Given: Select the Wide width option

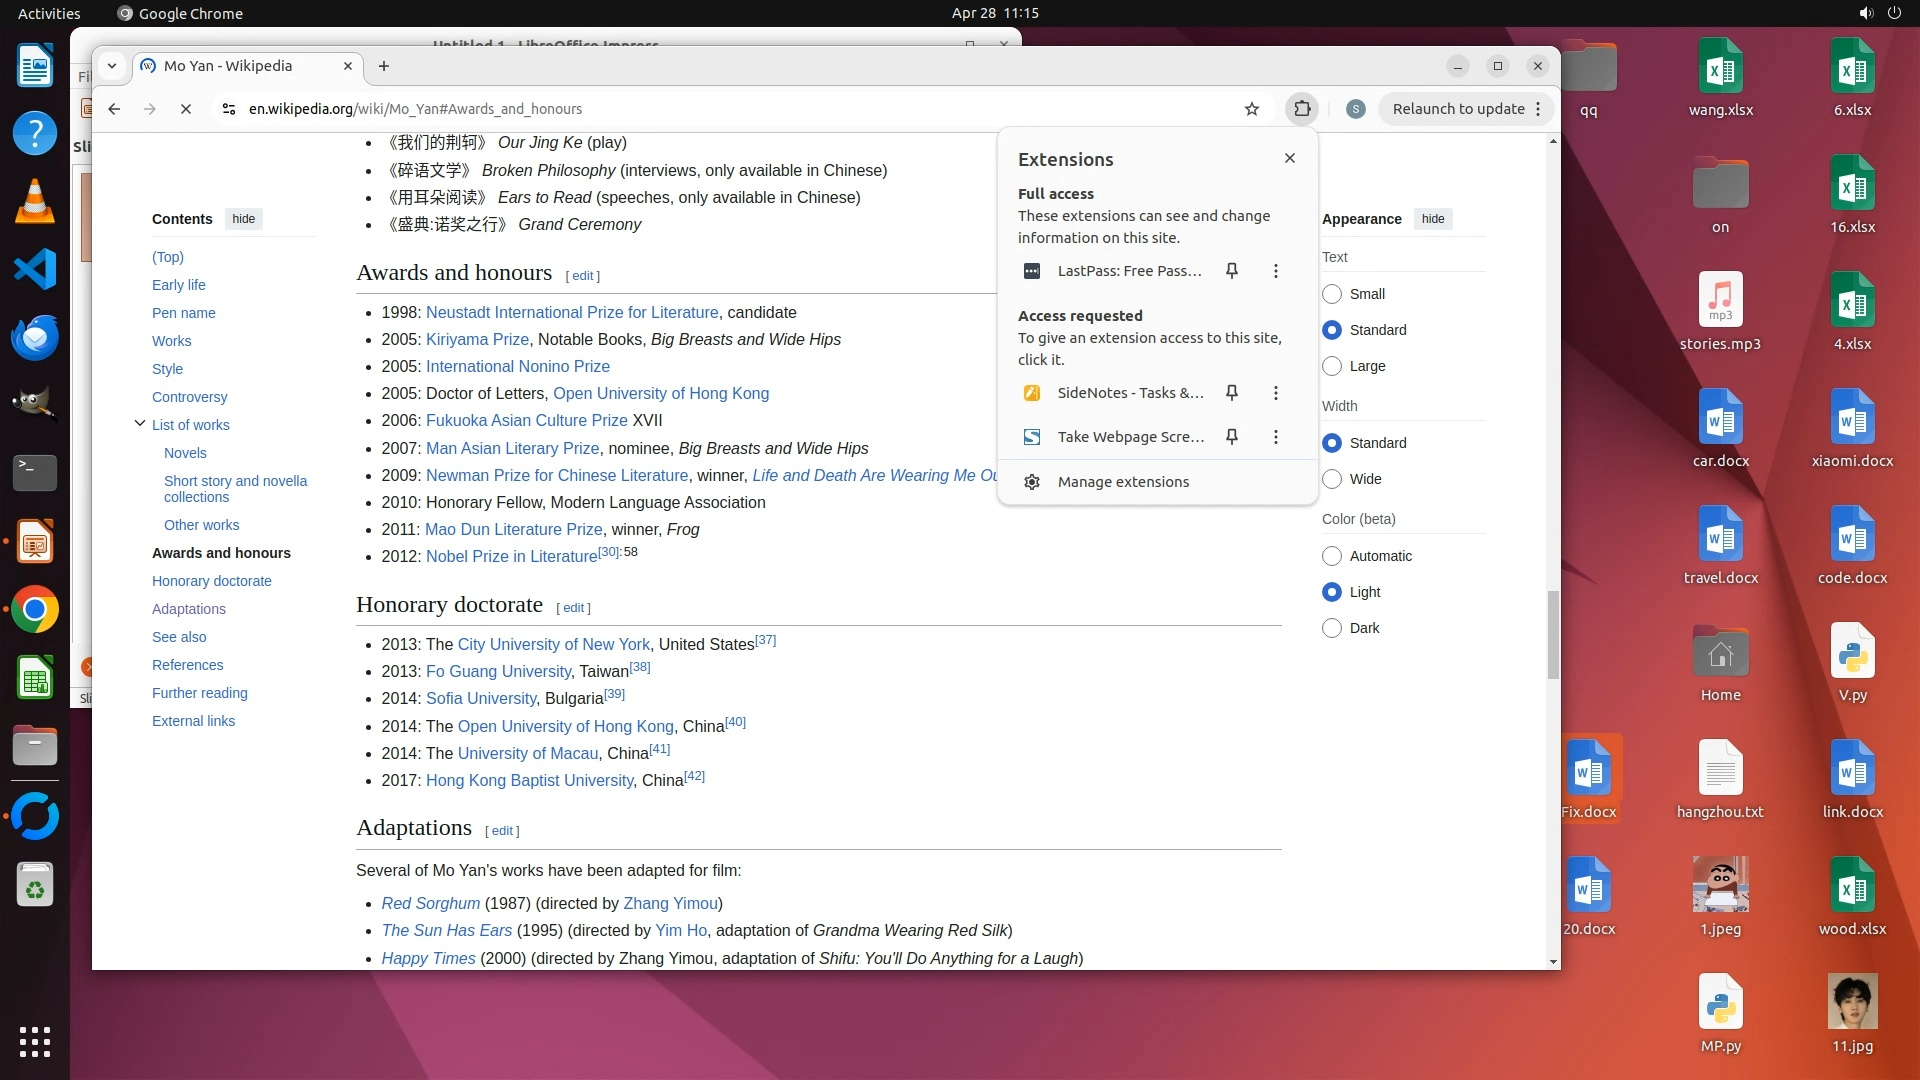Looking at the screenshot, I should pyautogui.click(x=1332, y=479).
